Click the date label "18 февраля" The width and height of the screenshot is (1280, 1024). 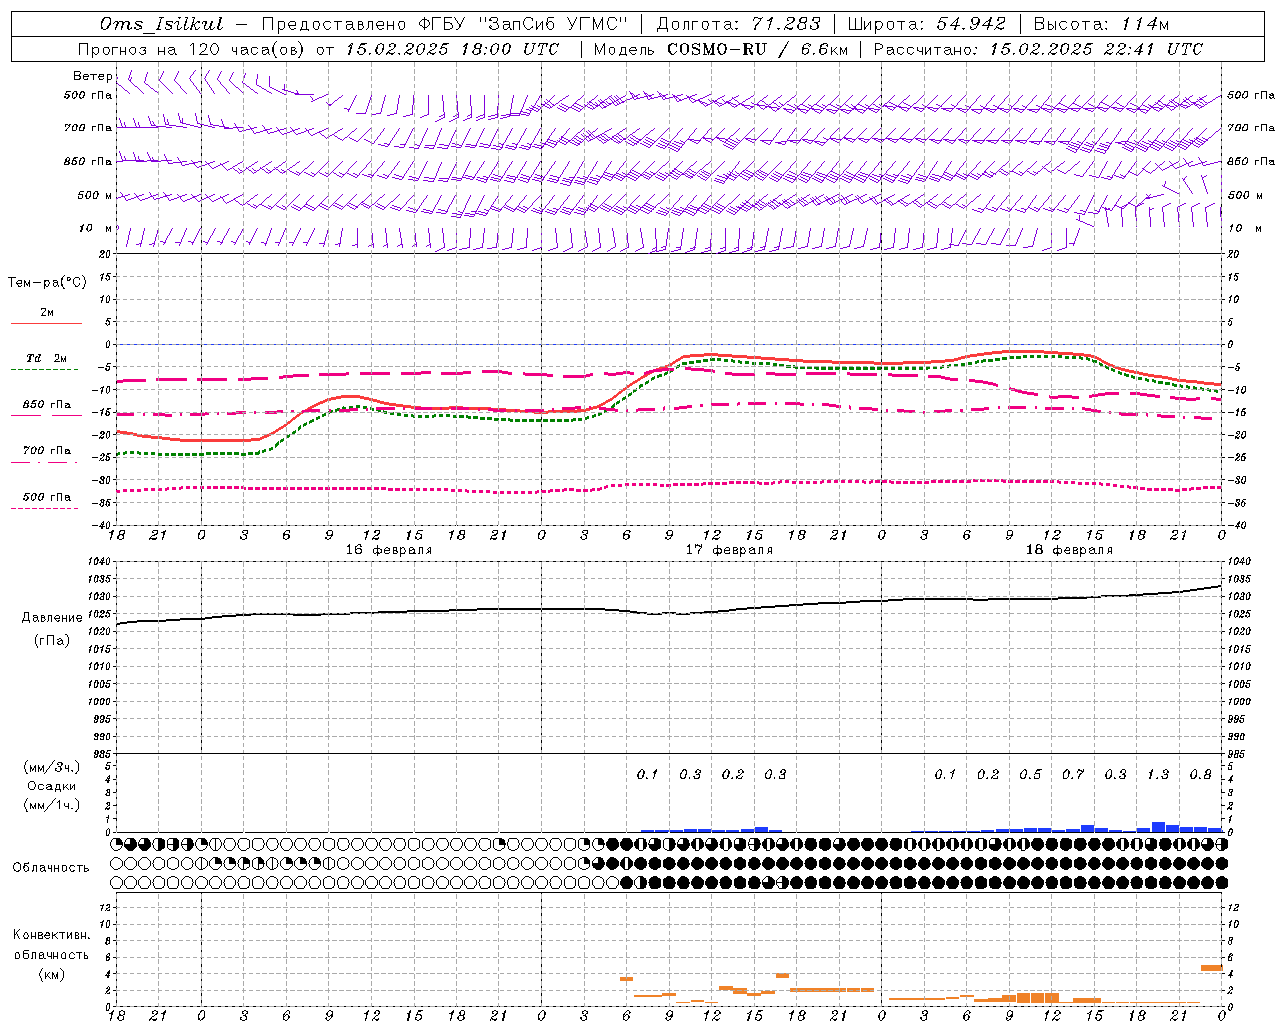click(x=1069, y=550)
